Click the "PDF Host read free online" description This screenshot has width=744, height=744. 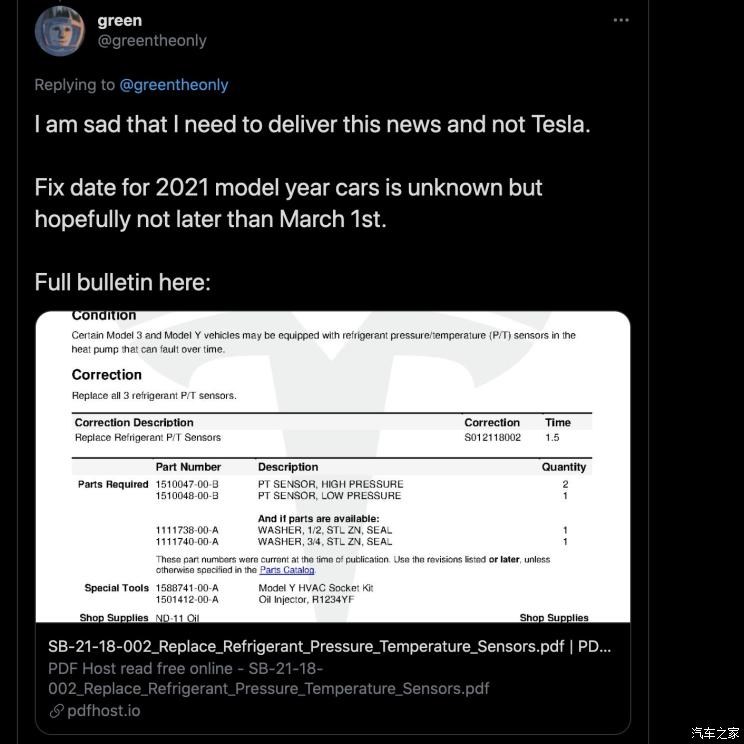(x=185, y=669)
